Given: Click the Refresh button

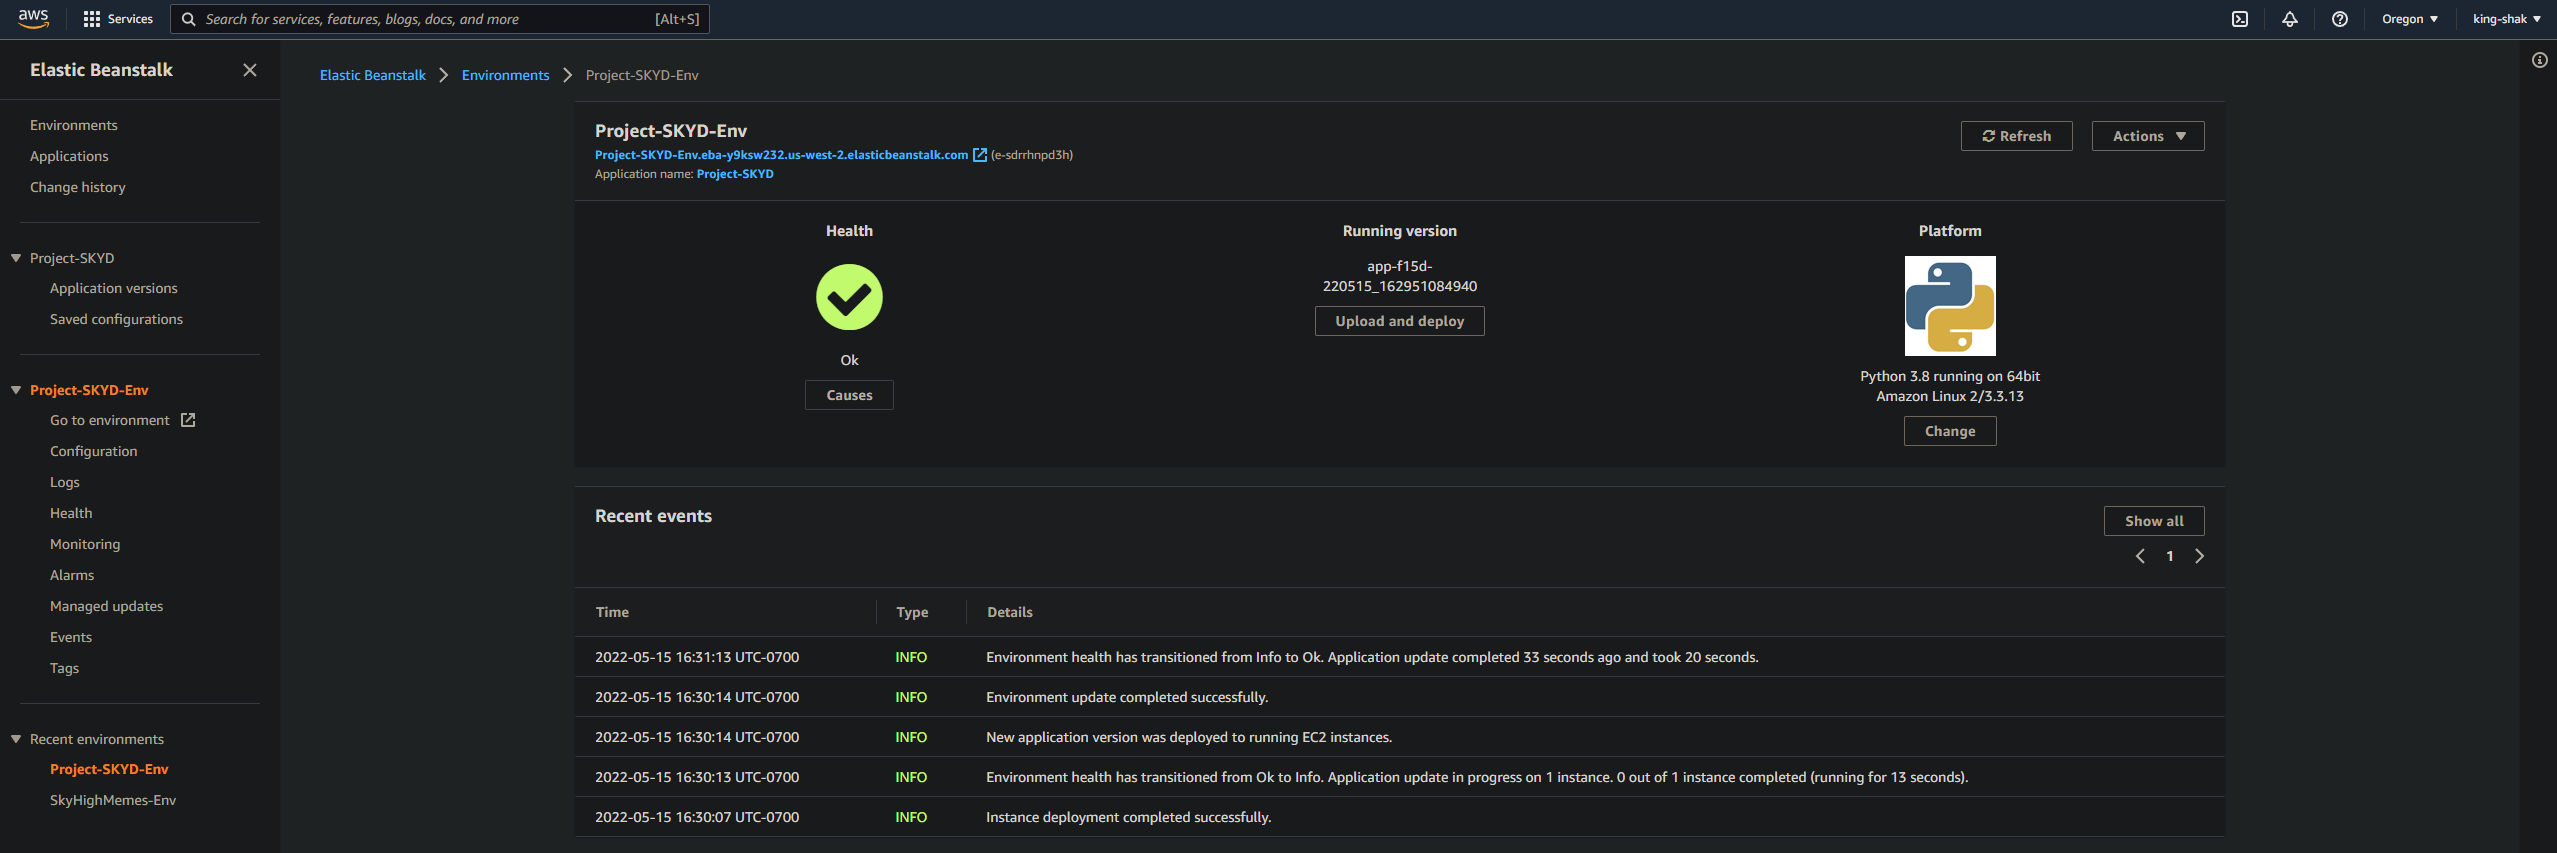Looking at the screenshot, I should [2017, 136].
